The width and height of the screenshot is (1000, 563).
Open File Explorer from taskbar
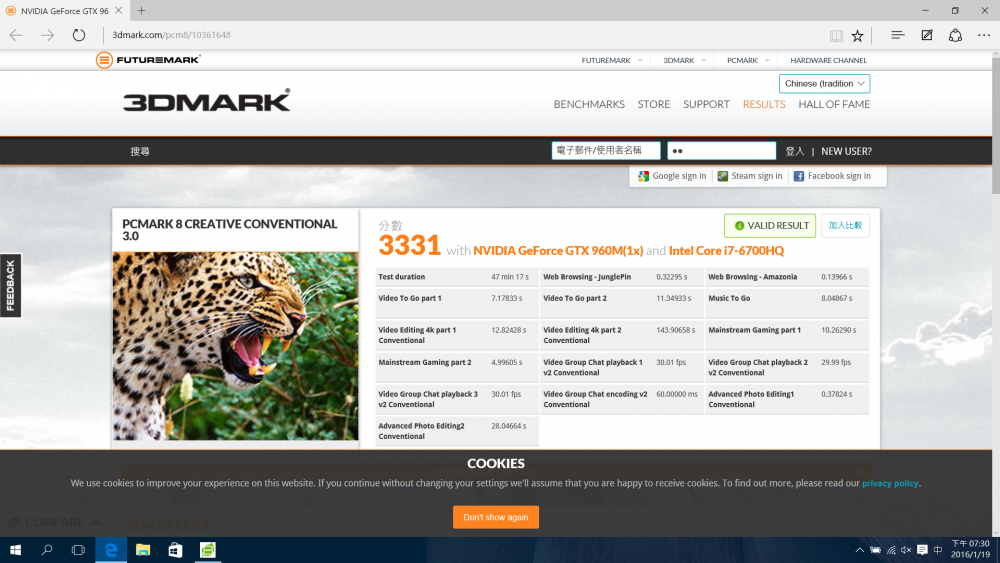143,550
